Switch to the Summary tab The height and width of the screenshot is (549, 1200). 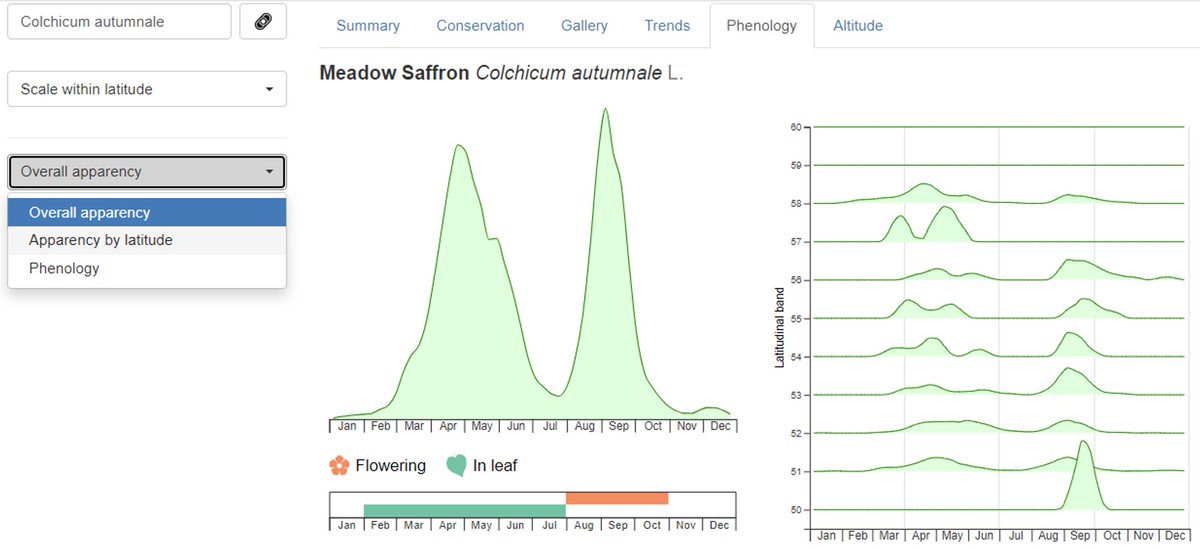[x=368, y=26]
